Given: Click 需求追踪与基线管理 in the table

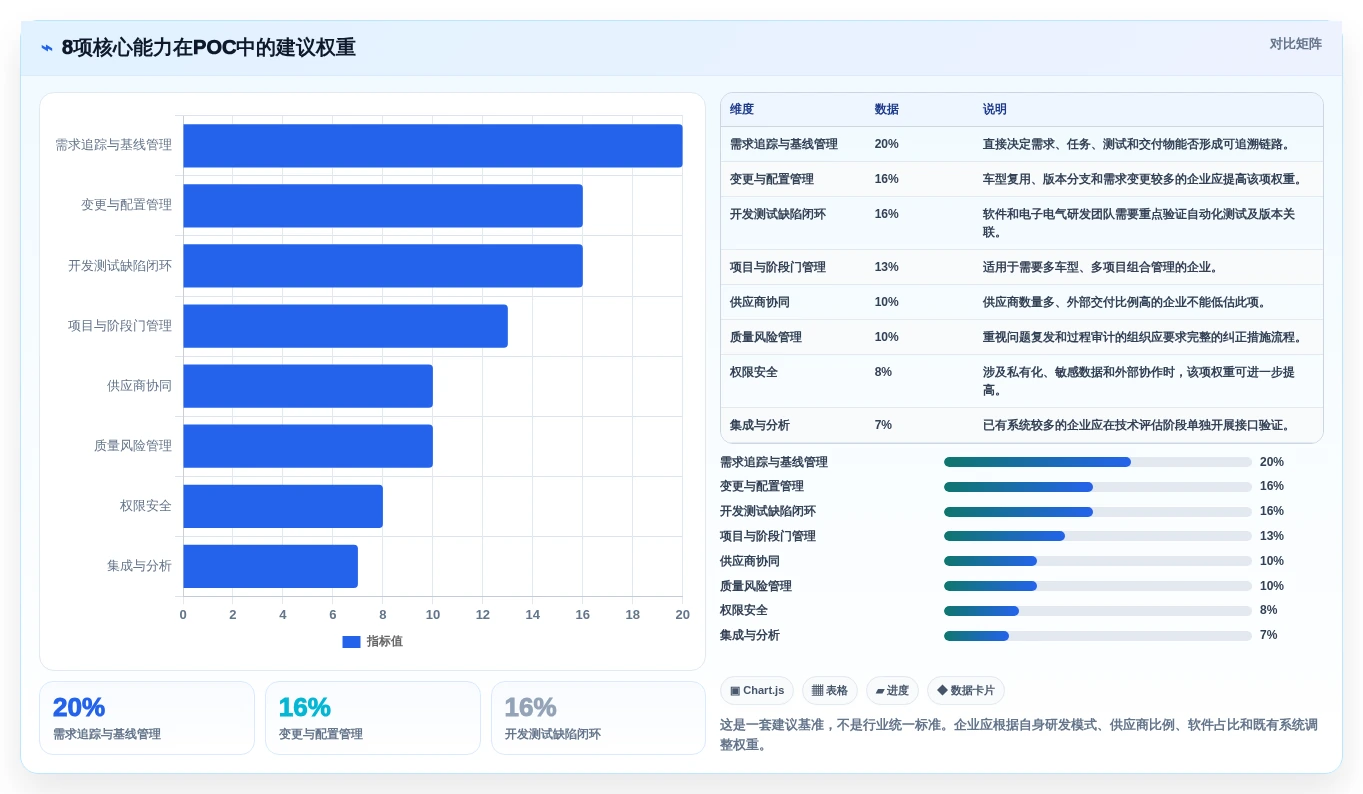Looking at the screenshot, I should tap(784, 144).
